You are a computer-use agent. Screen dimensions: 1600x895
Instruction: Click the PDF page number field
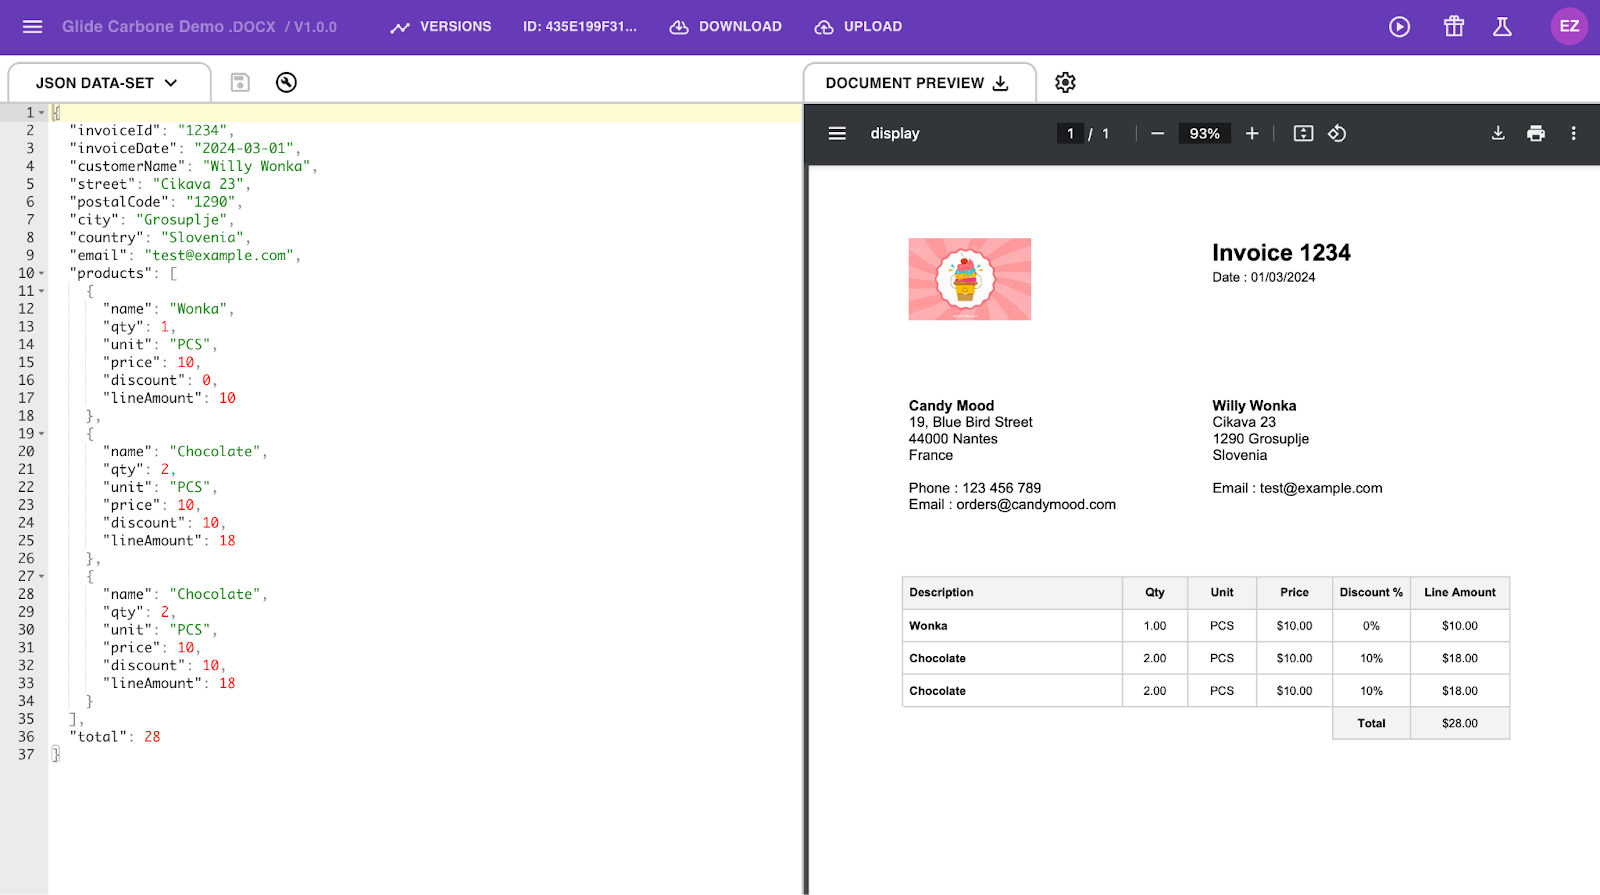click(1070, 134)
